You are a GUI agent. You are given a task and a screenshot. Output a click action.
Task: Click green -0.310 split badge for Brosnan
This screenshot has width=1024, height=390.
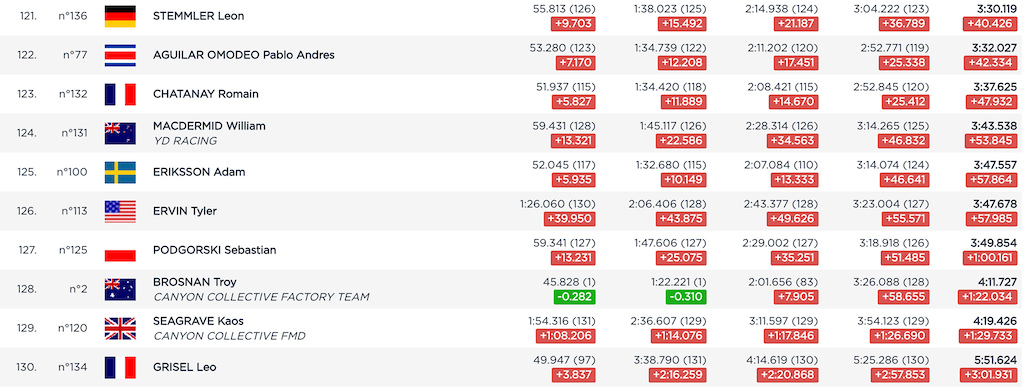tap(686, 297)
